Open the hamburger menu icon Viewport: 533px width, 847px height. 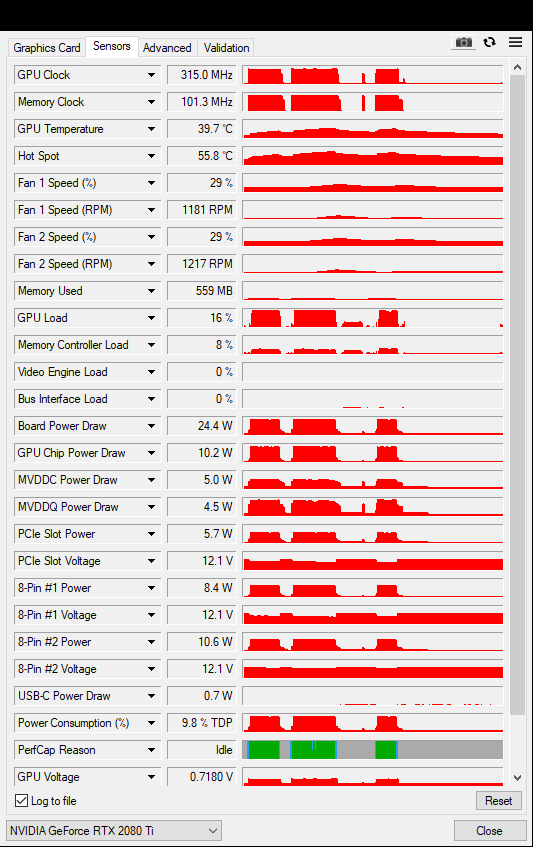click(x=516, y=42)
